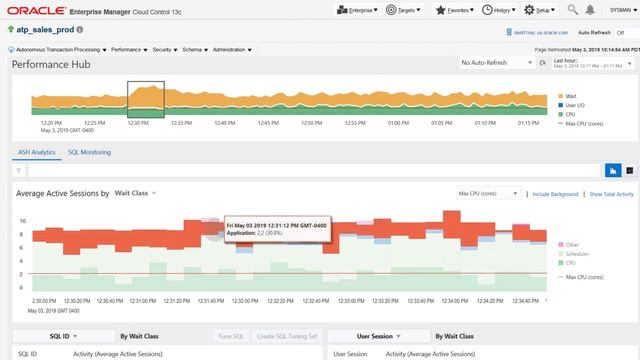
Task: Click the info icon beside atp_sales_prod
Action: tap(80, 30)
